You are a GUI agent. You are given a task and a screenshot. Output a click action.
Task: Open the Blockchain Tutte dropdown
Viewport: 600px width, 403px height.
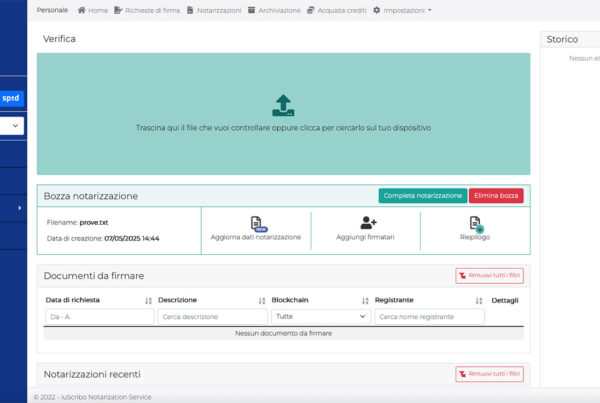point(321,317)
